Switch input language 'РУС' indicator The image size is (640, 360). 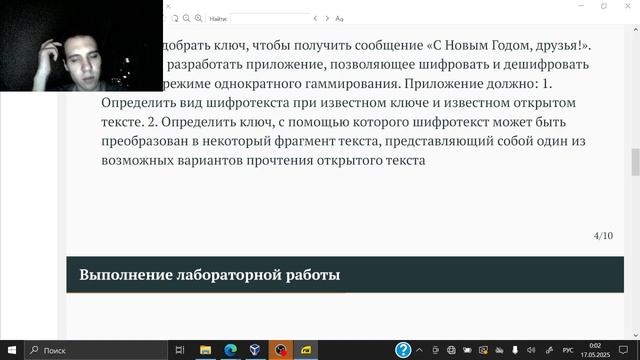(568, 350)
